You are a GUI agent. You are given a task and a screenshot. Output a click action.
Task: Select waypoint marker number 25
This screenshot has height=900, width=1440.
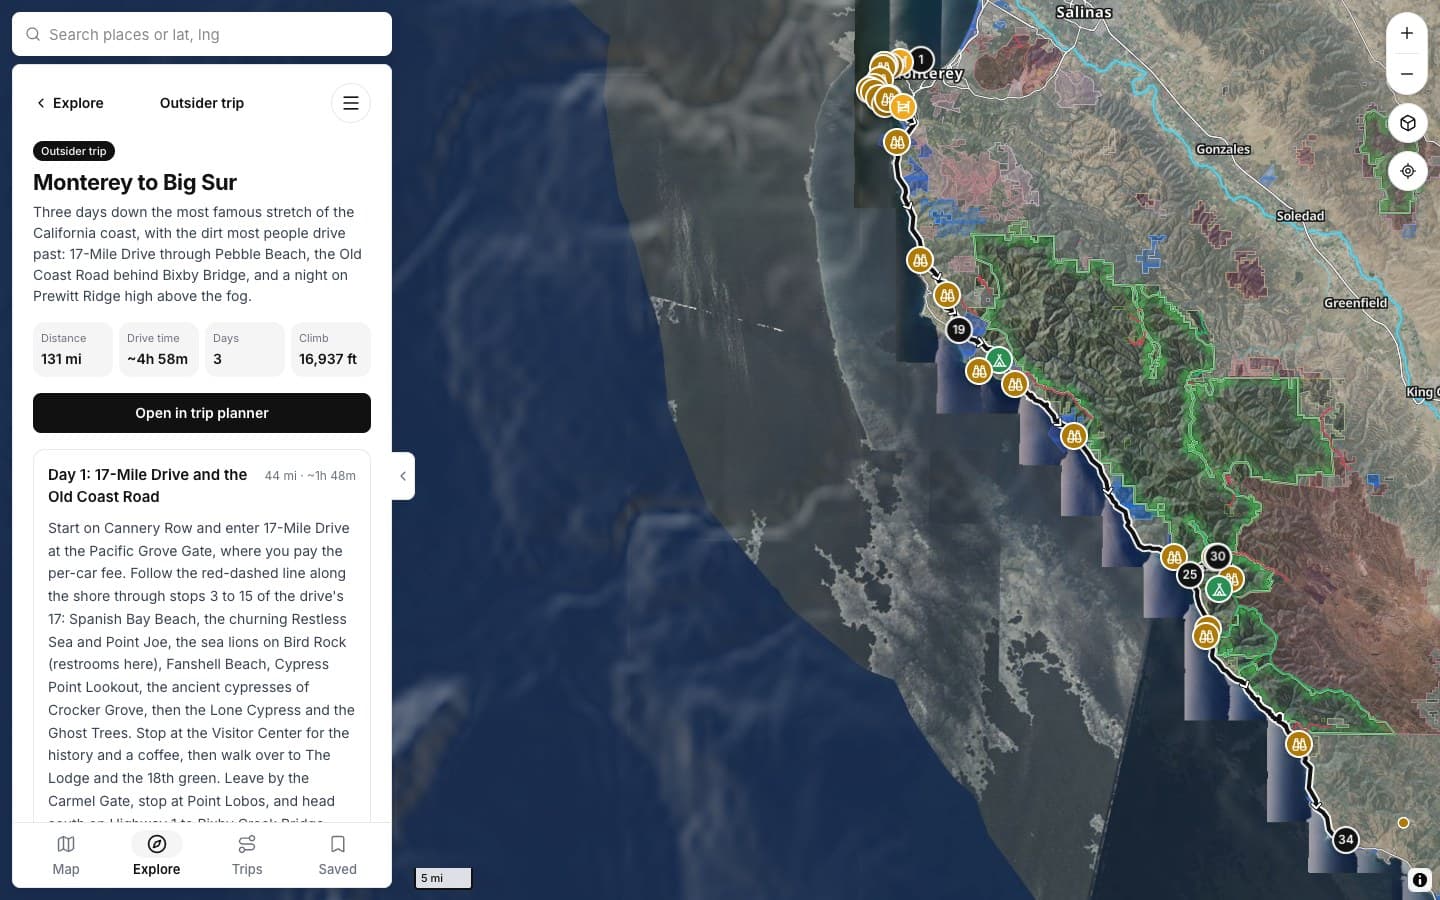[x=1189, y=575]
